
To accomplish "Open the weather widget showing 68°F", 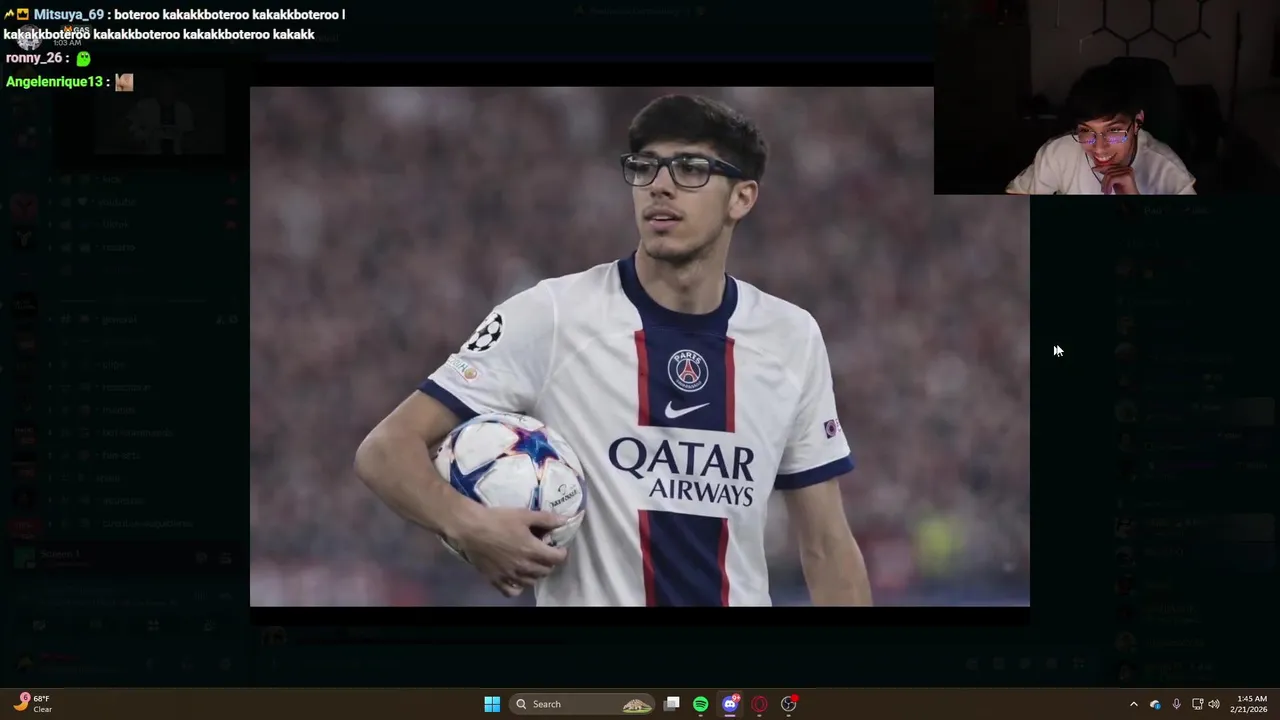I will 33,704.
